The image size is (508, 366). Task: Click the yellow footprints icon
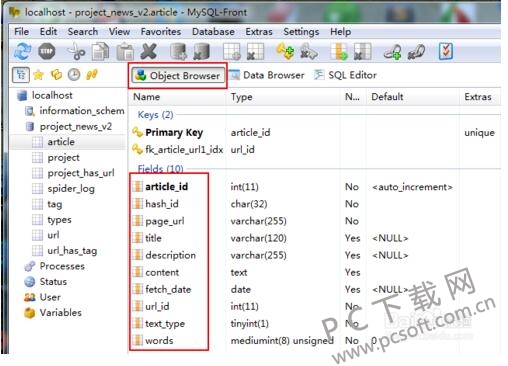coord(92,75)
